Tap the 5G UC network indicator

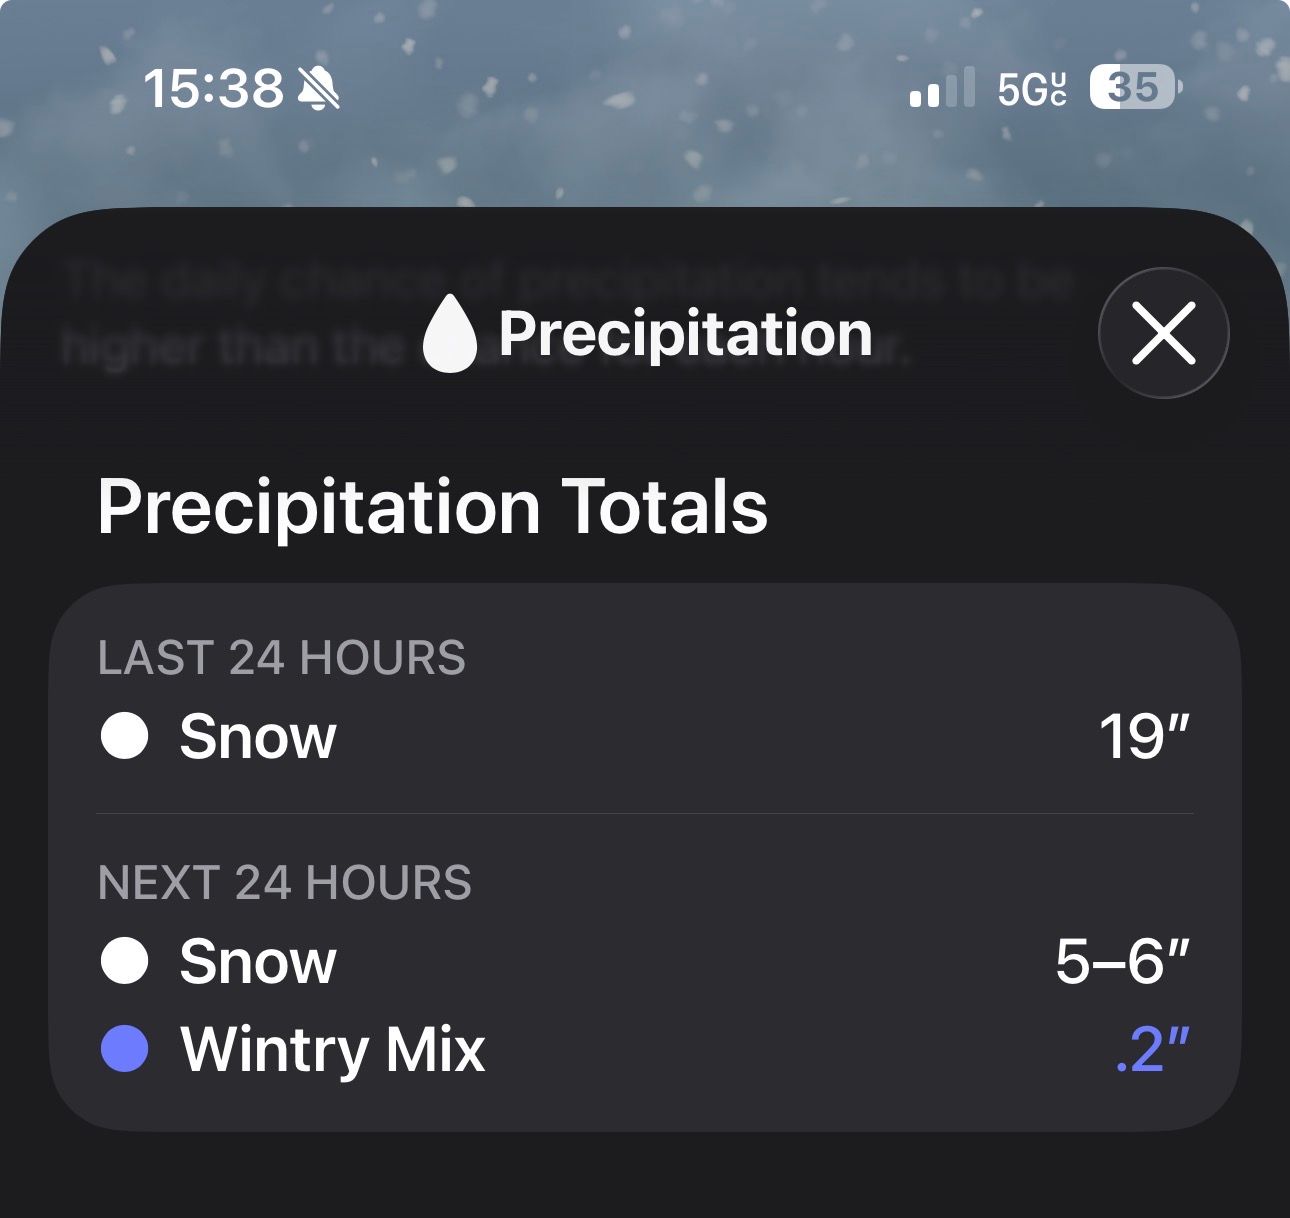pyautogui.click(x=1032, y=89)
